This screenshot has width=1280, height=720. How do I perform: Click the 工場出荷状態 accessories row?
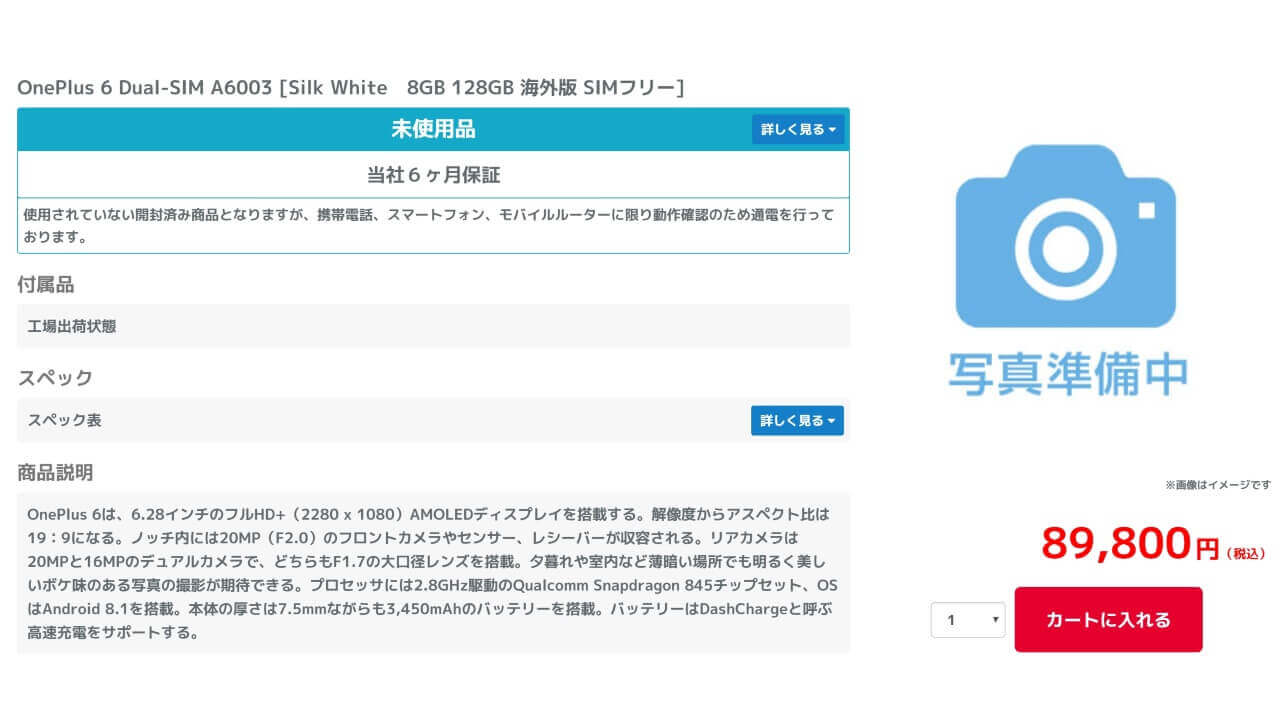click(x=71, y=326)
